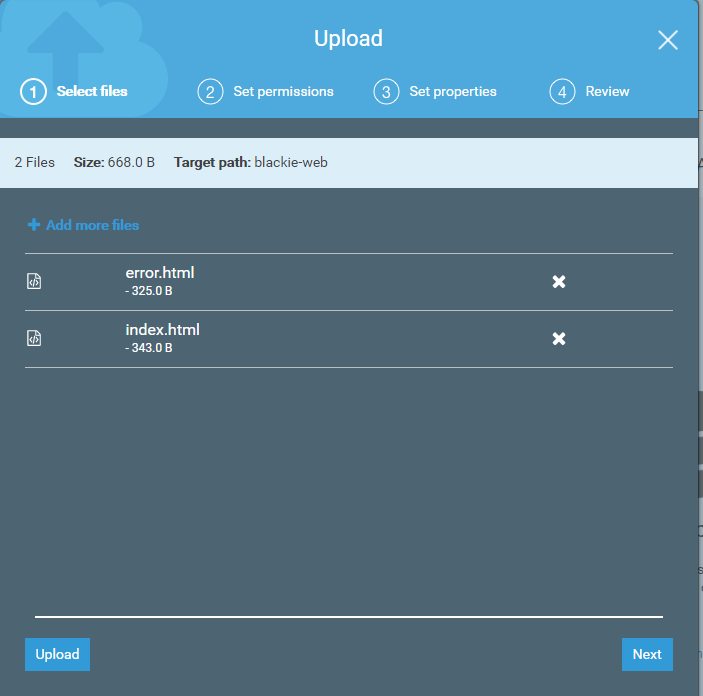Close the Upload dialog with the X
Viewport: 703px width, 696px height.
pos(668,40)
